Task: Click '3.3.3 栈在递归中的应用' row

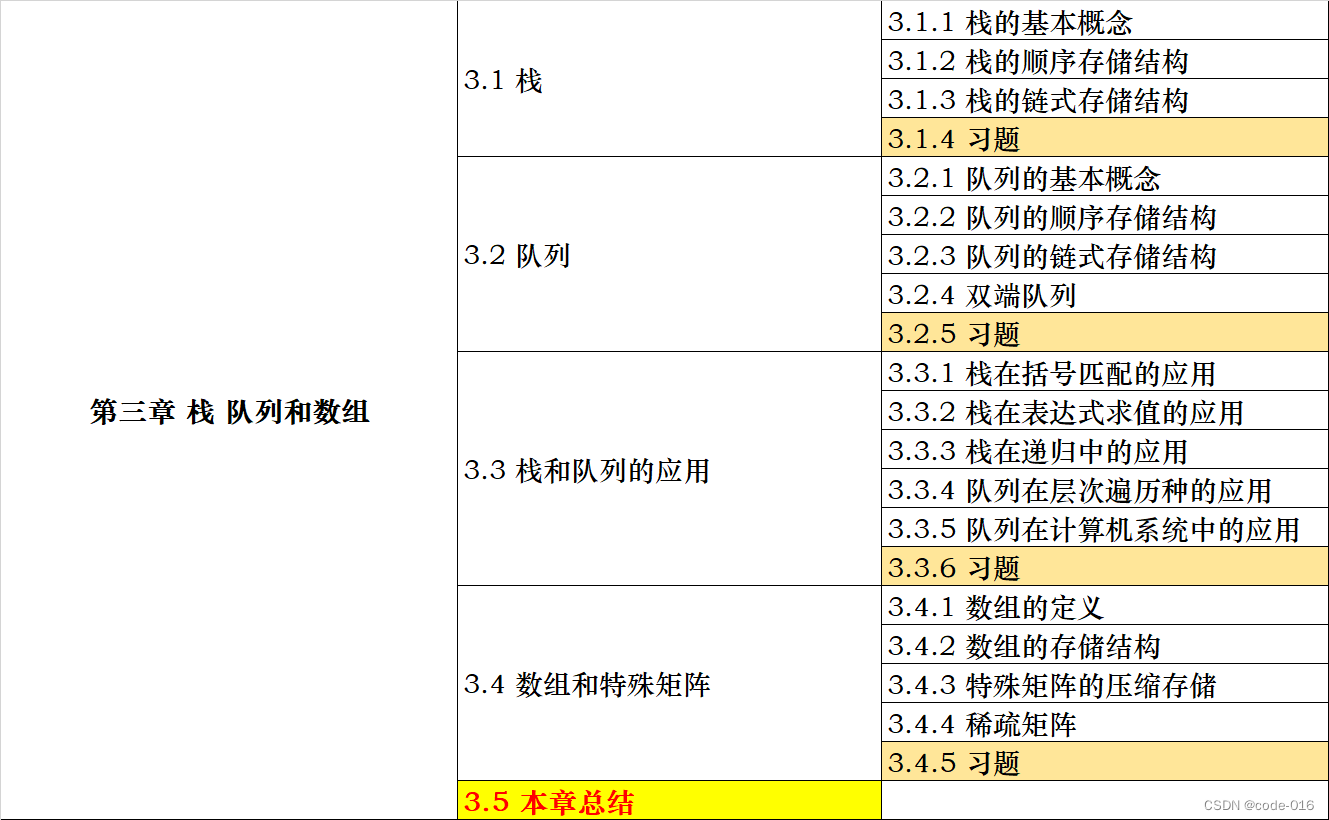Action: click(1105, 450)
